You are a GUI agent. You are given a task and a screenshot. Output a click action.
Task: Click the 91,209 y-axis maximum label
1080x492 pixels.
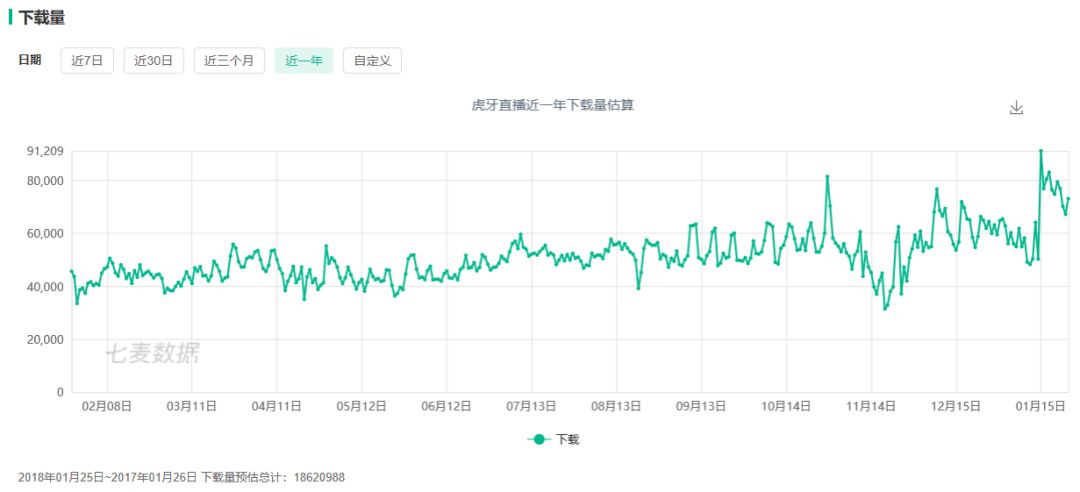click(45, 151)
